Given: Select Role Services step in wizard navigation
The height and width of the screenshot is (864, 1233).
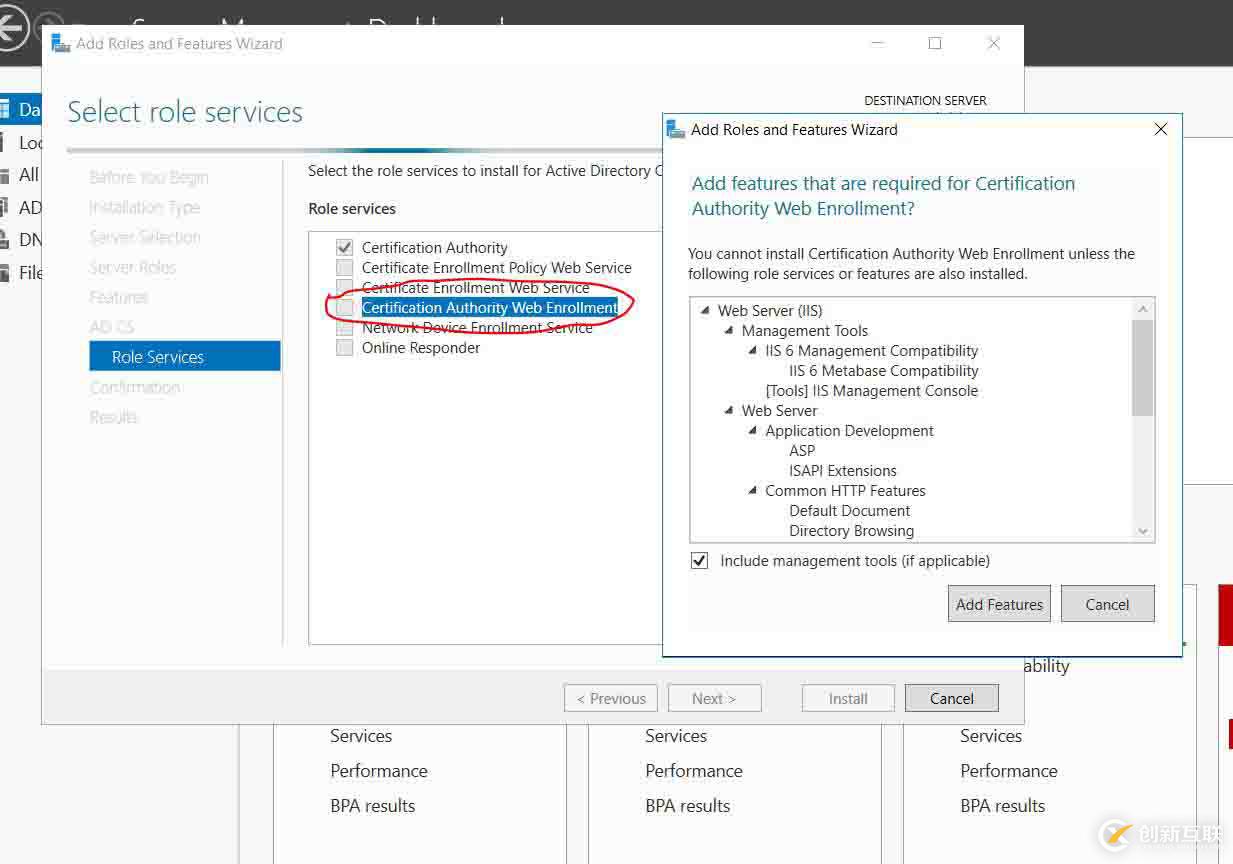Looking at the screenshot, I should click(158, 357).
